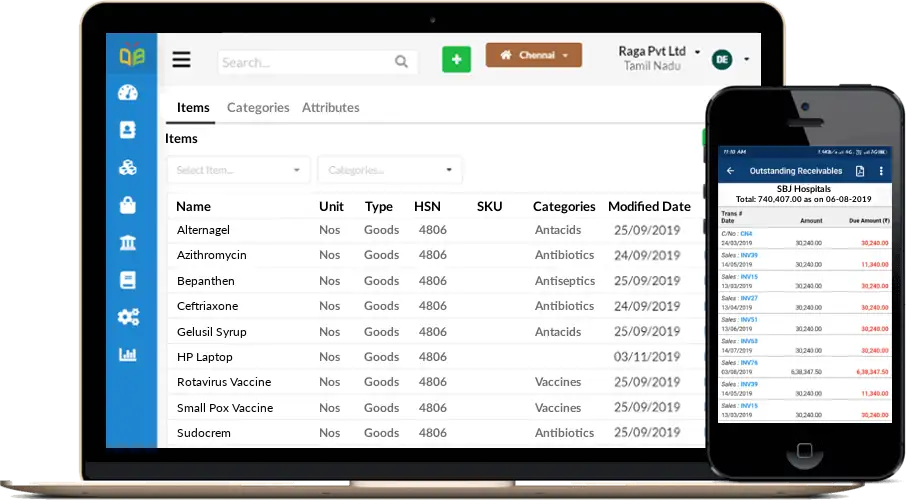Open the ledger book icon
This screenshot has height=500, width=910.
pos(128,280)
